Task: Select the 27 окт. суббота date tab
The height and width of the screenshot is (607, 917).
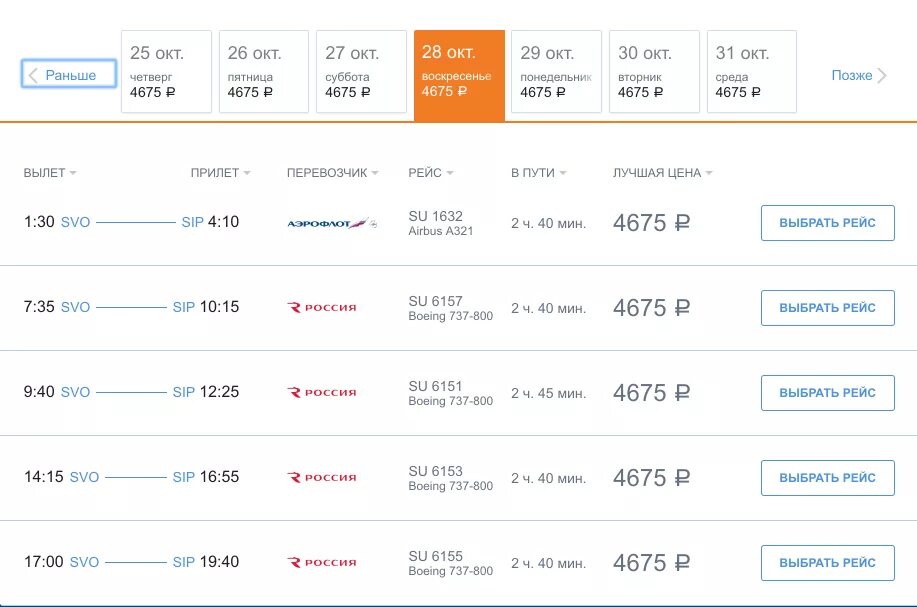Action: [x=361, y=71]
